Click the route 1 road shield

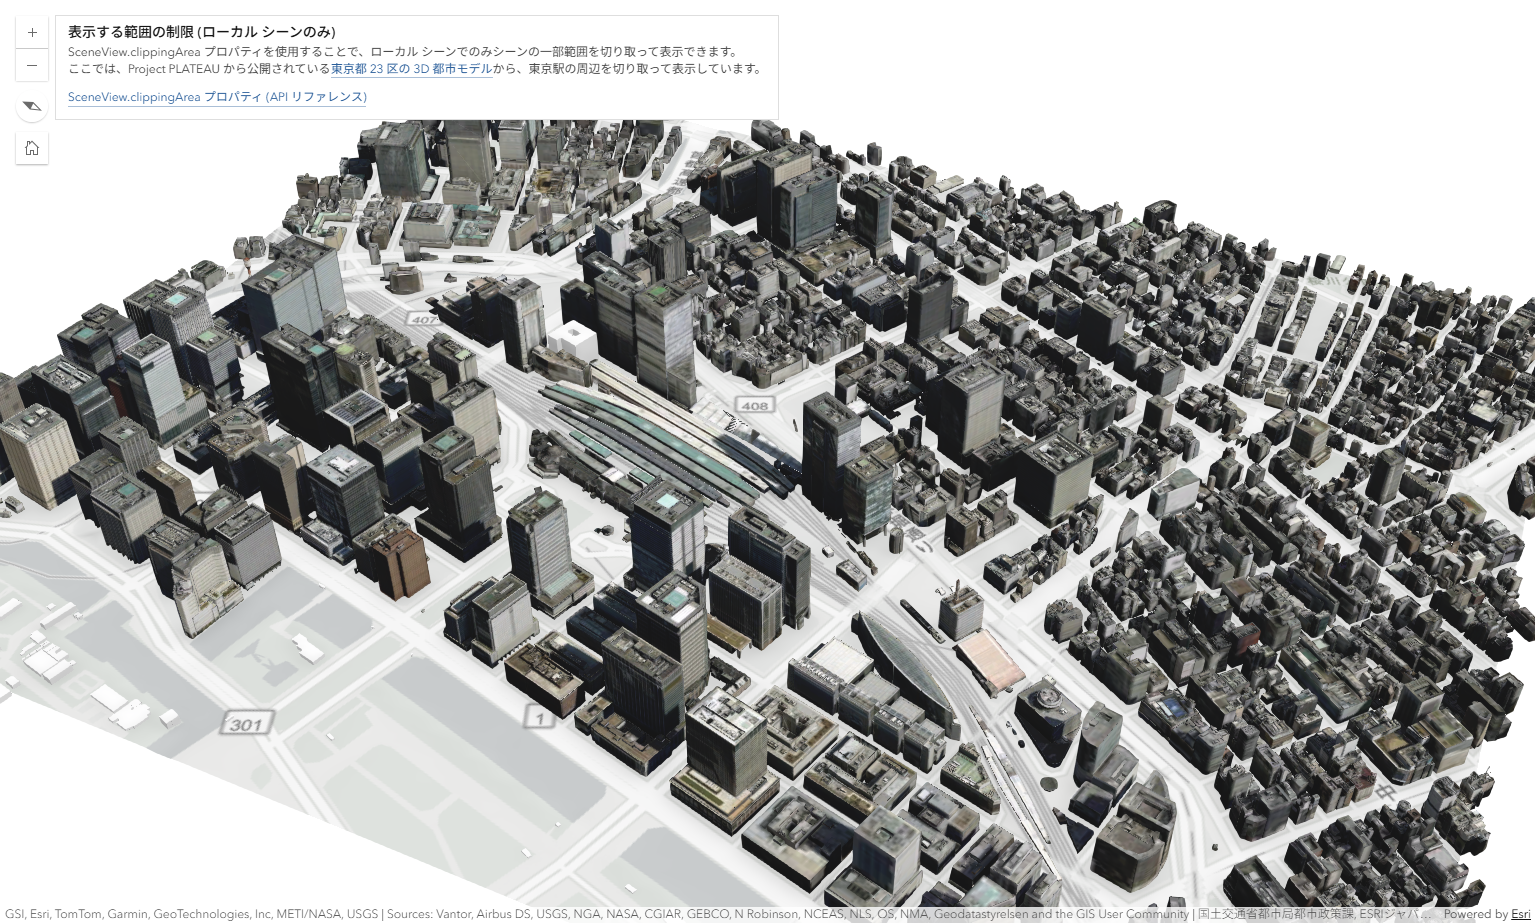tap(540, 718)
